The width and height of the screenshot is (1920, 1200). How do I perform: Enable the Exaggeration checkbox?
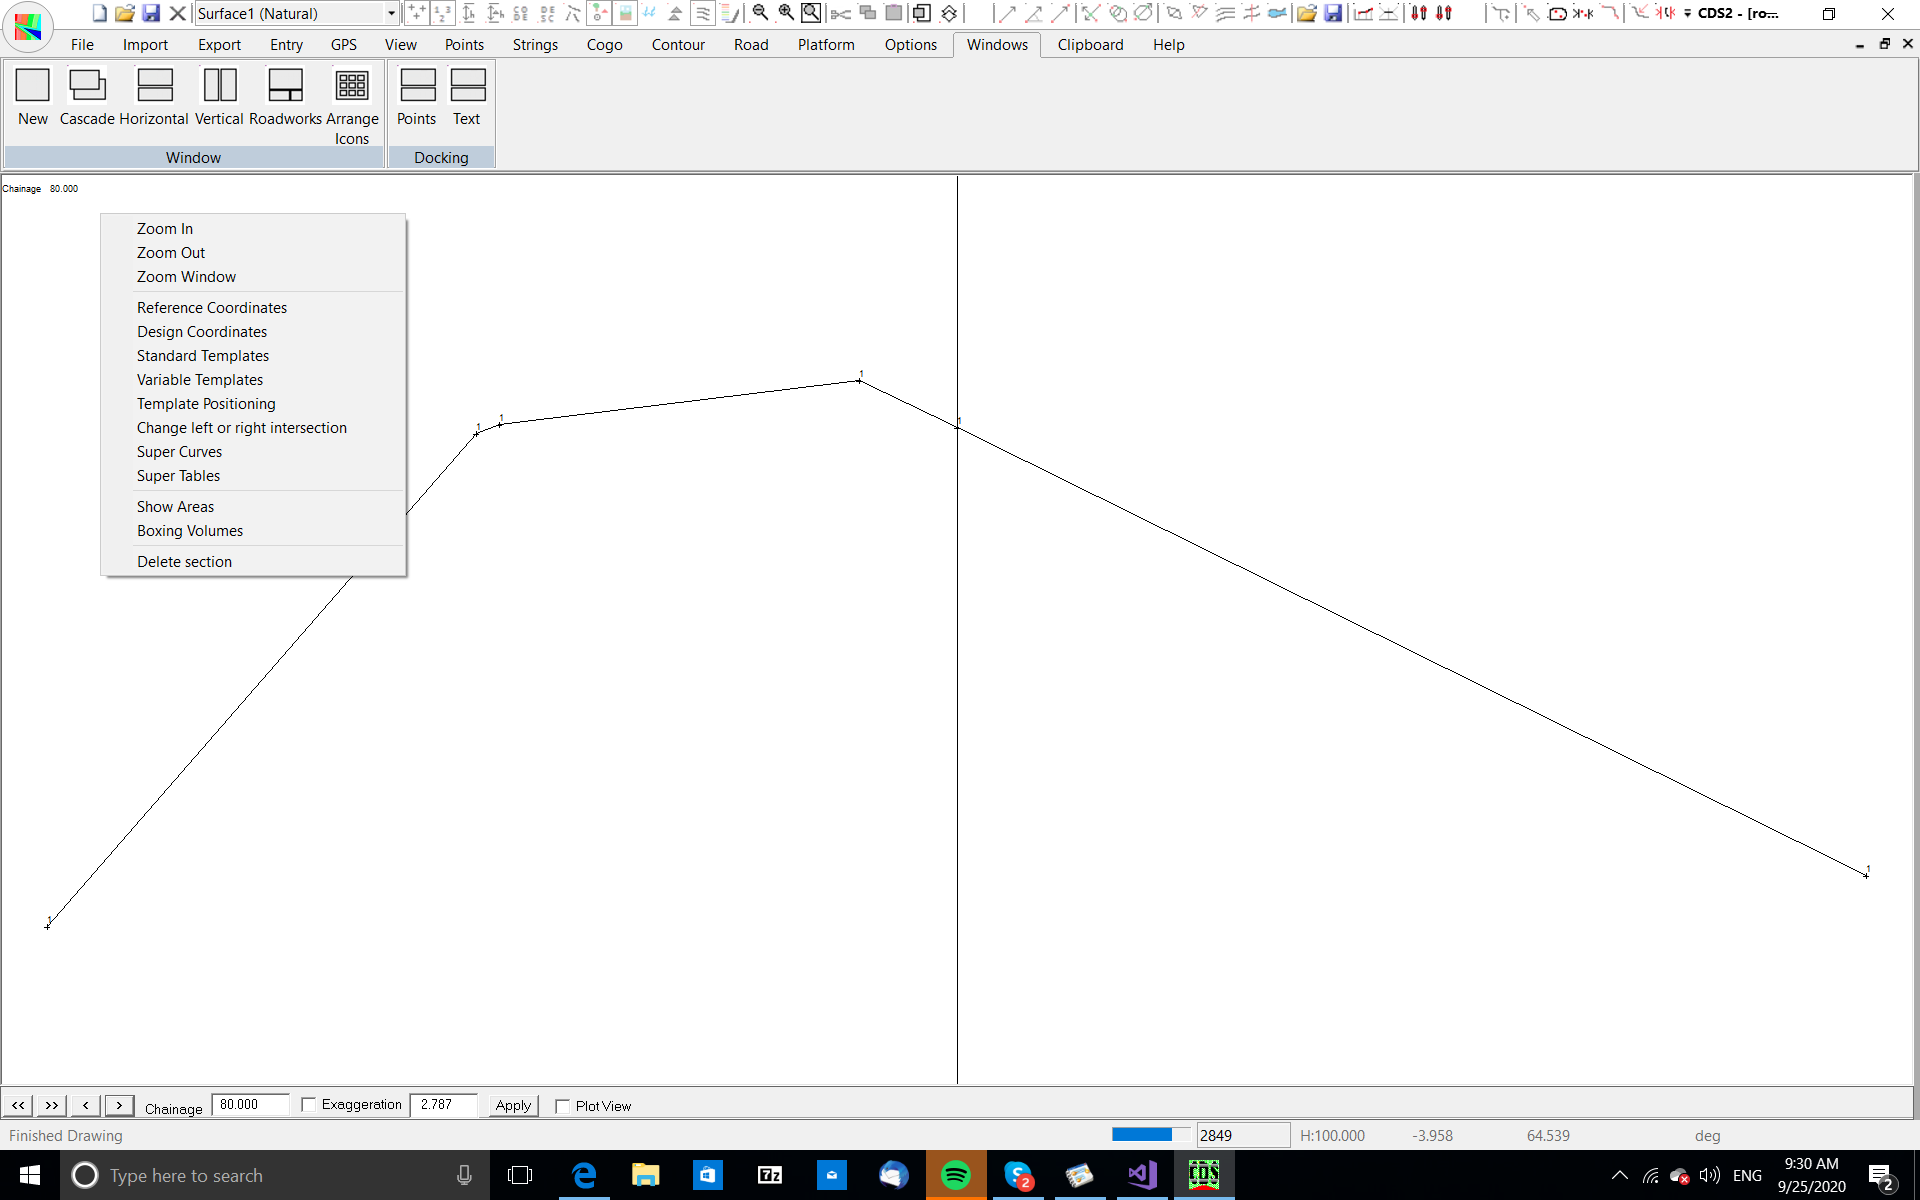tap(309, 1105)
